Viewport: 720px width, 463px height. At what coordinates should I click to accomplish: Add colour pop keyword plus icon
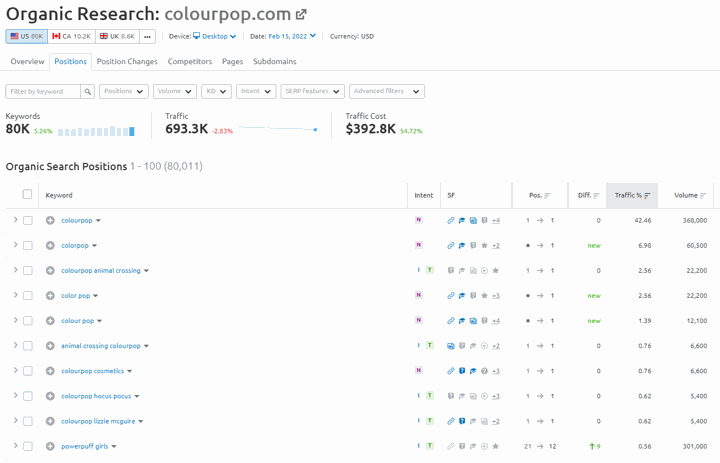click(50, 321)
